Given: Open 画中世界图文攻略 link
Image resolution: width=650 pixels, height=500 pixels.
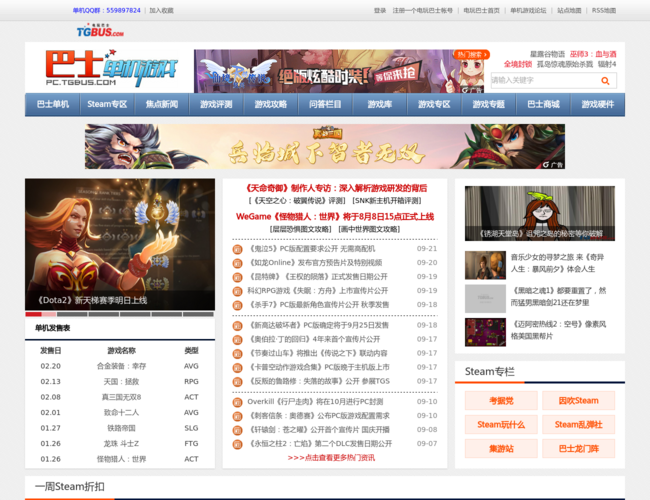Looking at the screenshot, I should 369,229.
